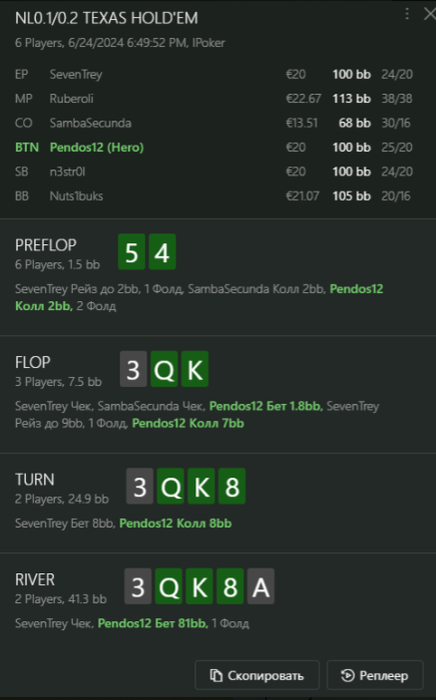Select player Ruberoli in MP row

point(71,99)
